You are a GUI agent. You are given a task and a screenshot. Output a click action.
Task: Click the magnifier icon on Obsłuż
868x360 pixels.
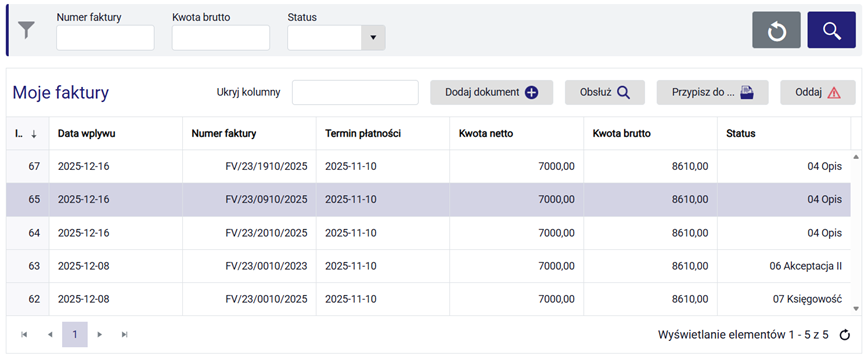click(x=623, y=92)
